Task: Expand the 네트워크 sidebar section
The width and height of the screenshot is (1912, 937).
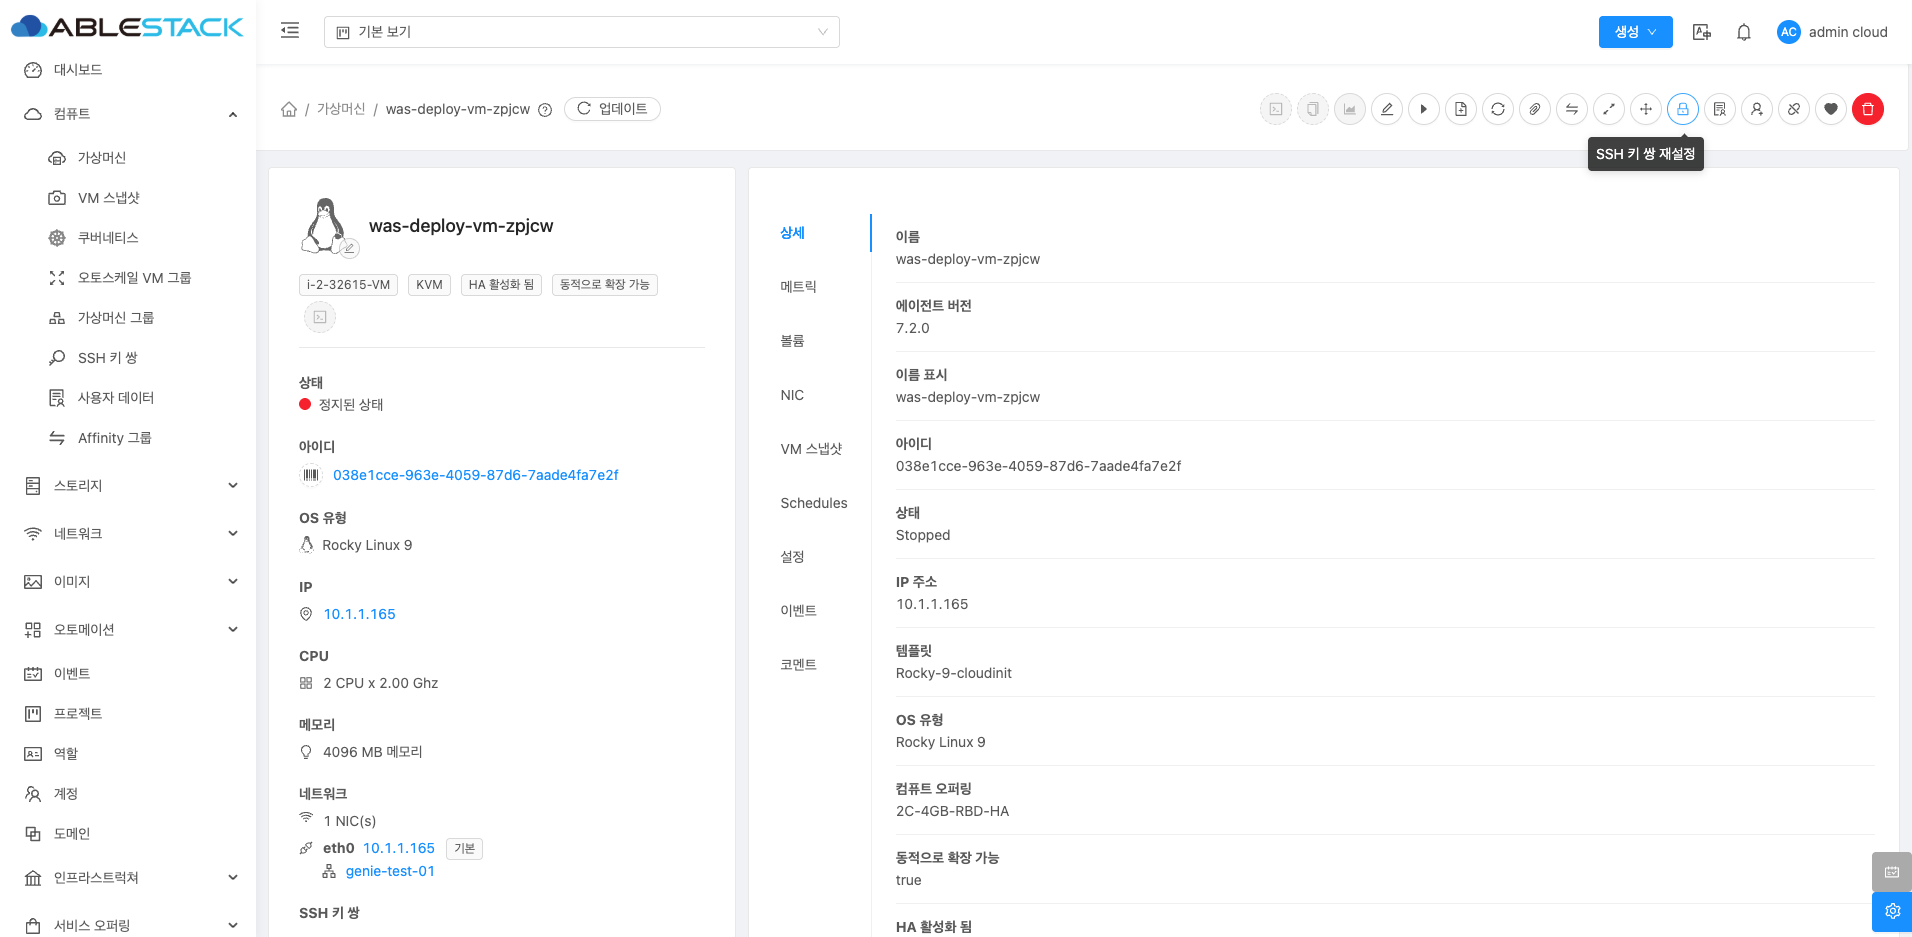Action: pyautogui.click(x=232, y=534)
